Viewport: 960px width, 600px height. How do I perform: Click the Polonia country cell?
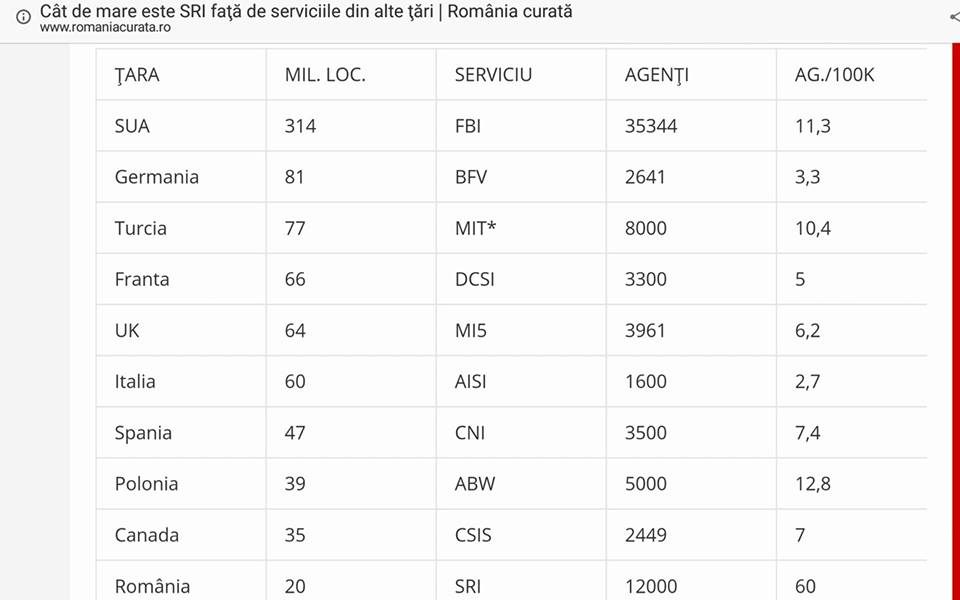coord(147,484)
